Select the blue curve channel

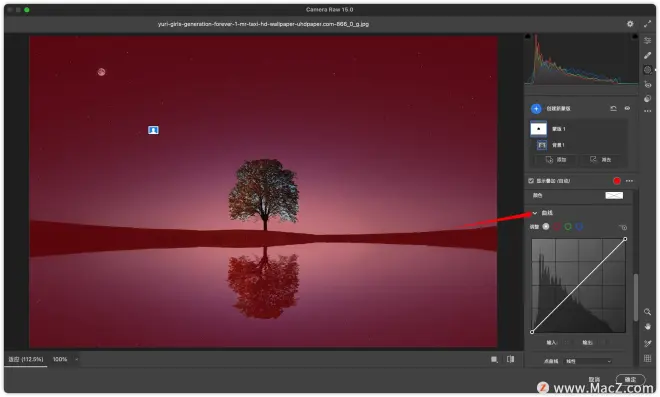coord(580,226)
